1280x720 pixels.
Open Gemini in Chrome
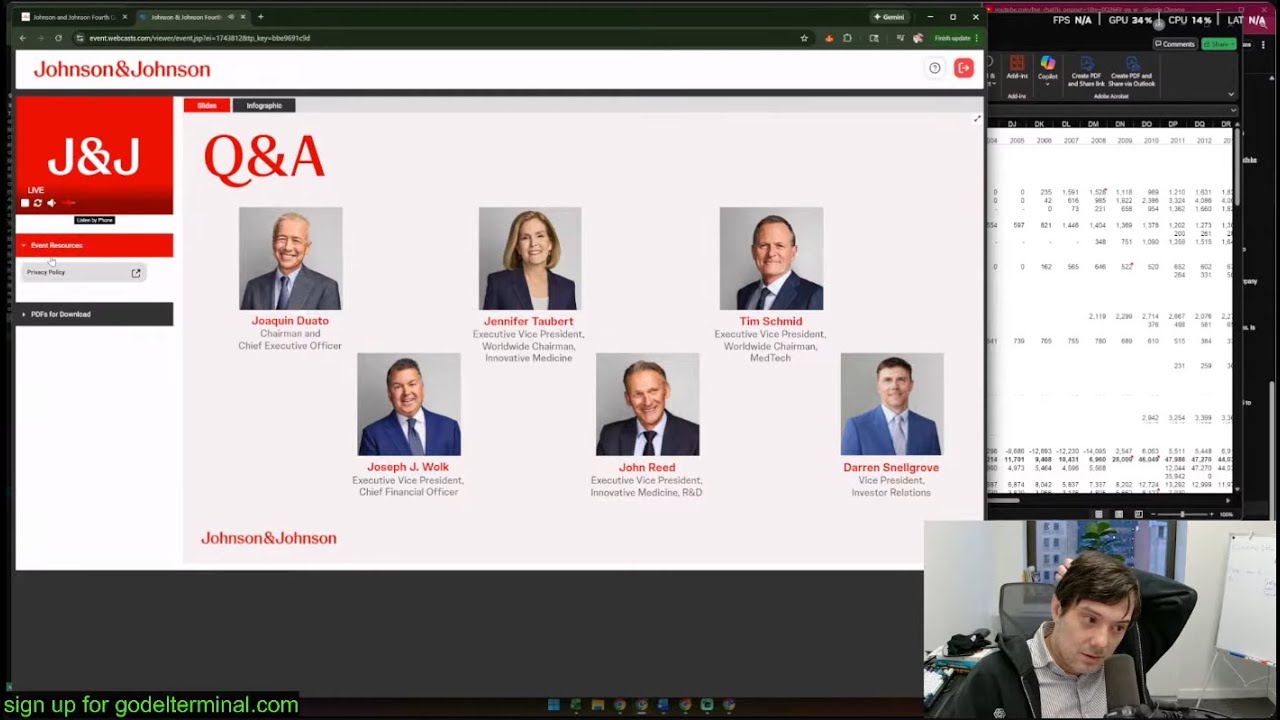click(889, 17)
